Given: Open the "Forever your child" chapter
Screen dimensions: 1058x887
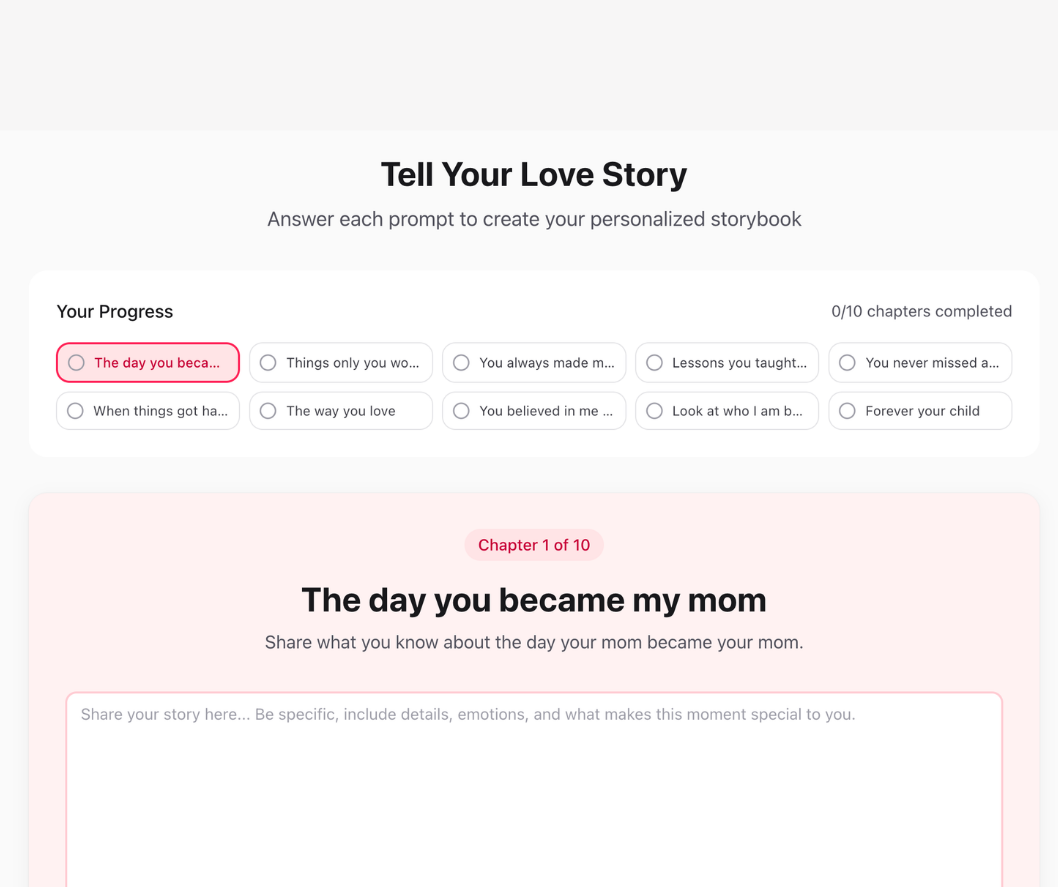Looking at the screenshot, I should tap(919, 410).
